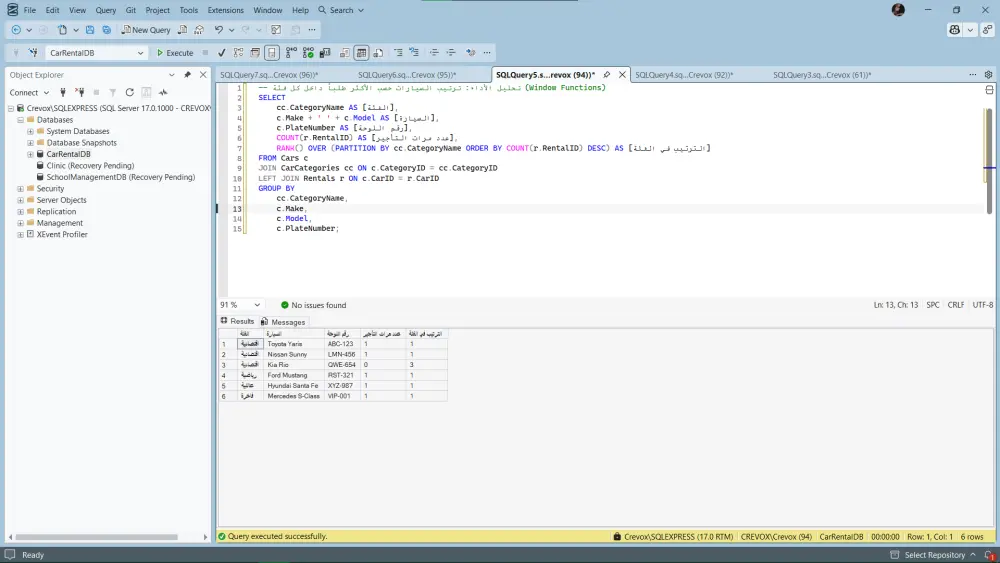Click the new file icon beside Save
The height and width of the screenshot is (563, 1000).
(x=62, y=30)
